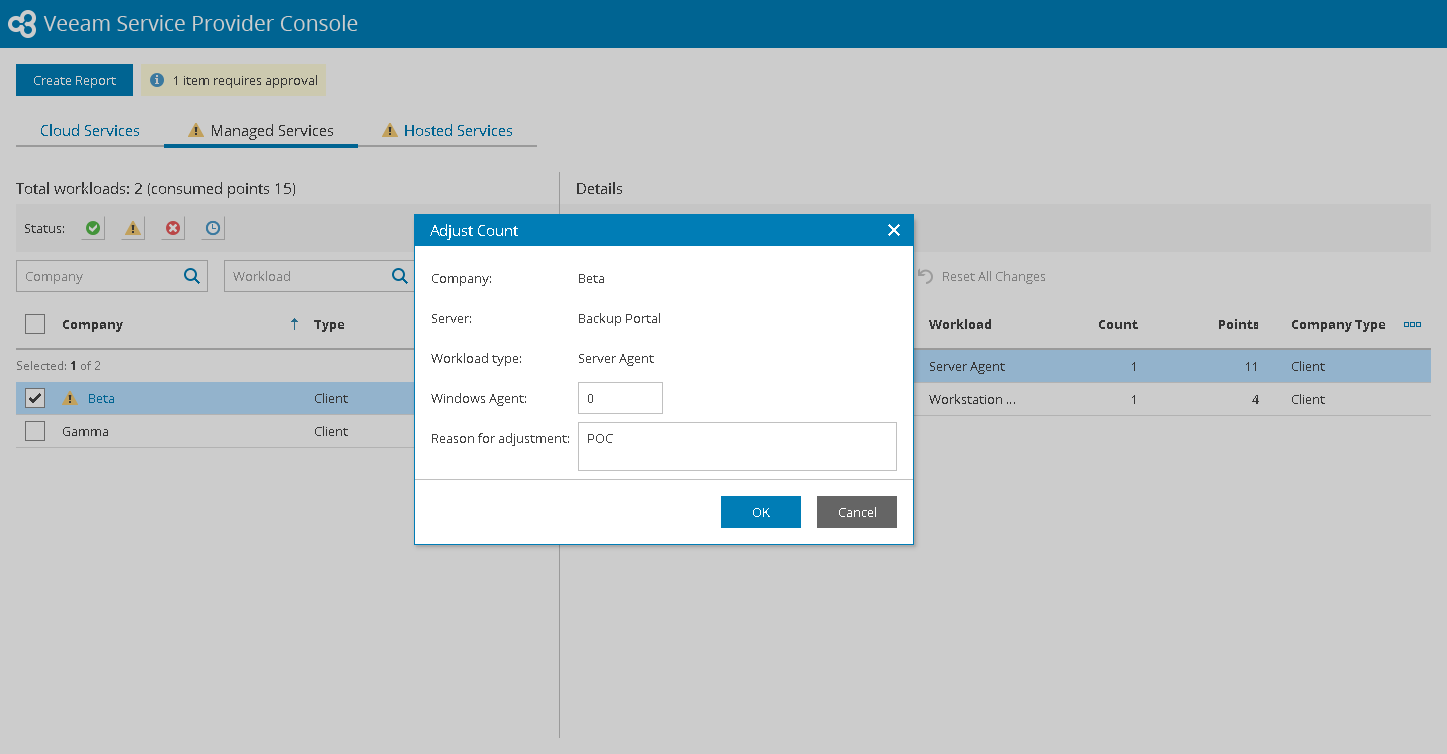
Task: Click the Workload search field
Action: click(320, 277)
